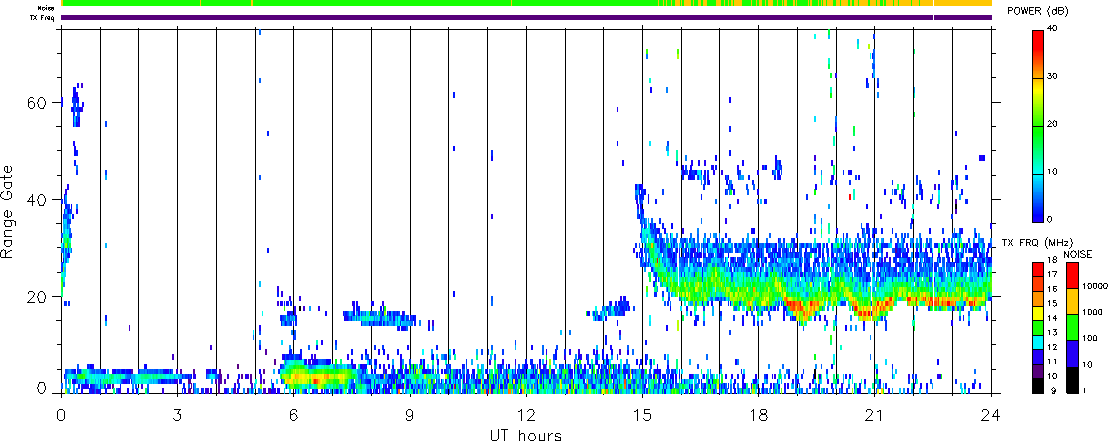The width and height of the screenshot is (1108, 441).
Task: Click the "9" tick label on UT hours axis
Action: [410, 414]
